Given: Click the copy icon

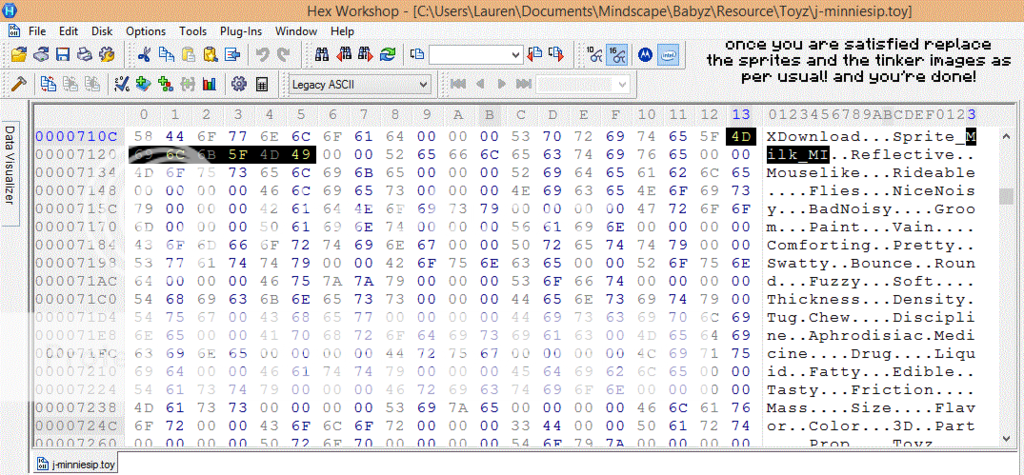Looking at the screenshot, I should (x=167, y=55).
